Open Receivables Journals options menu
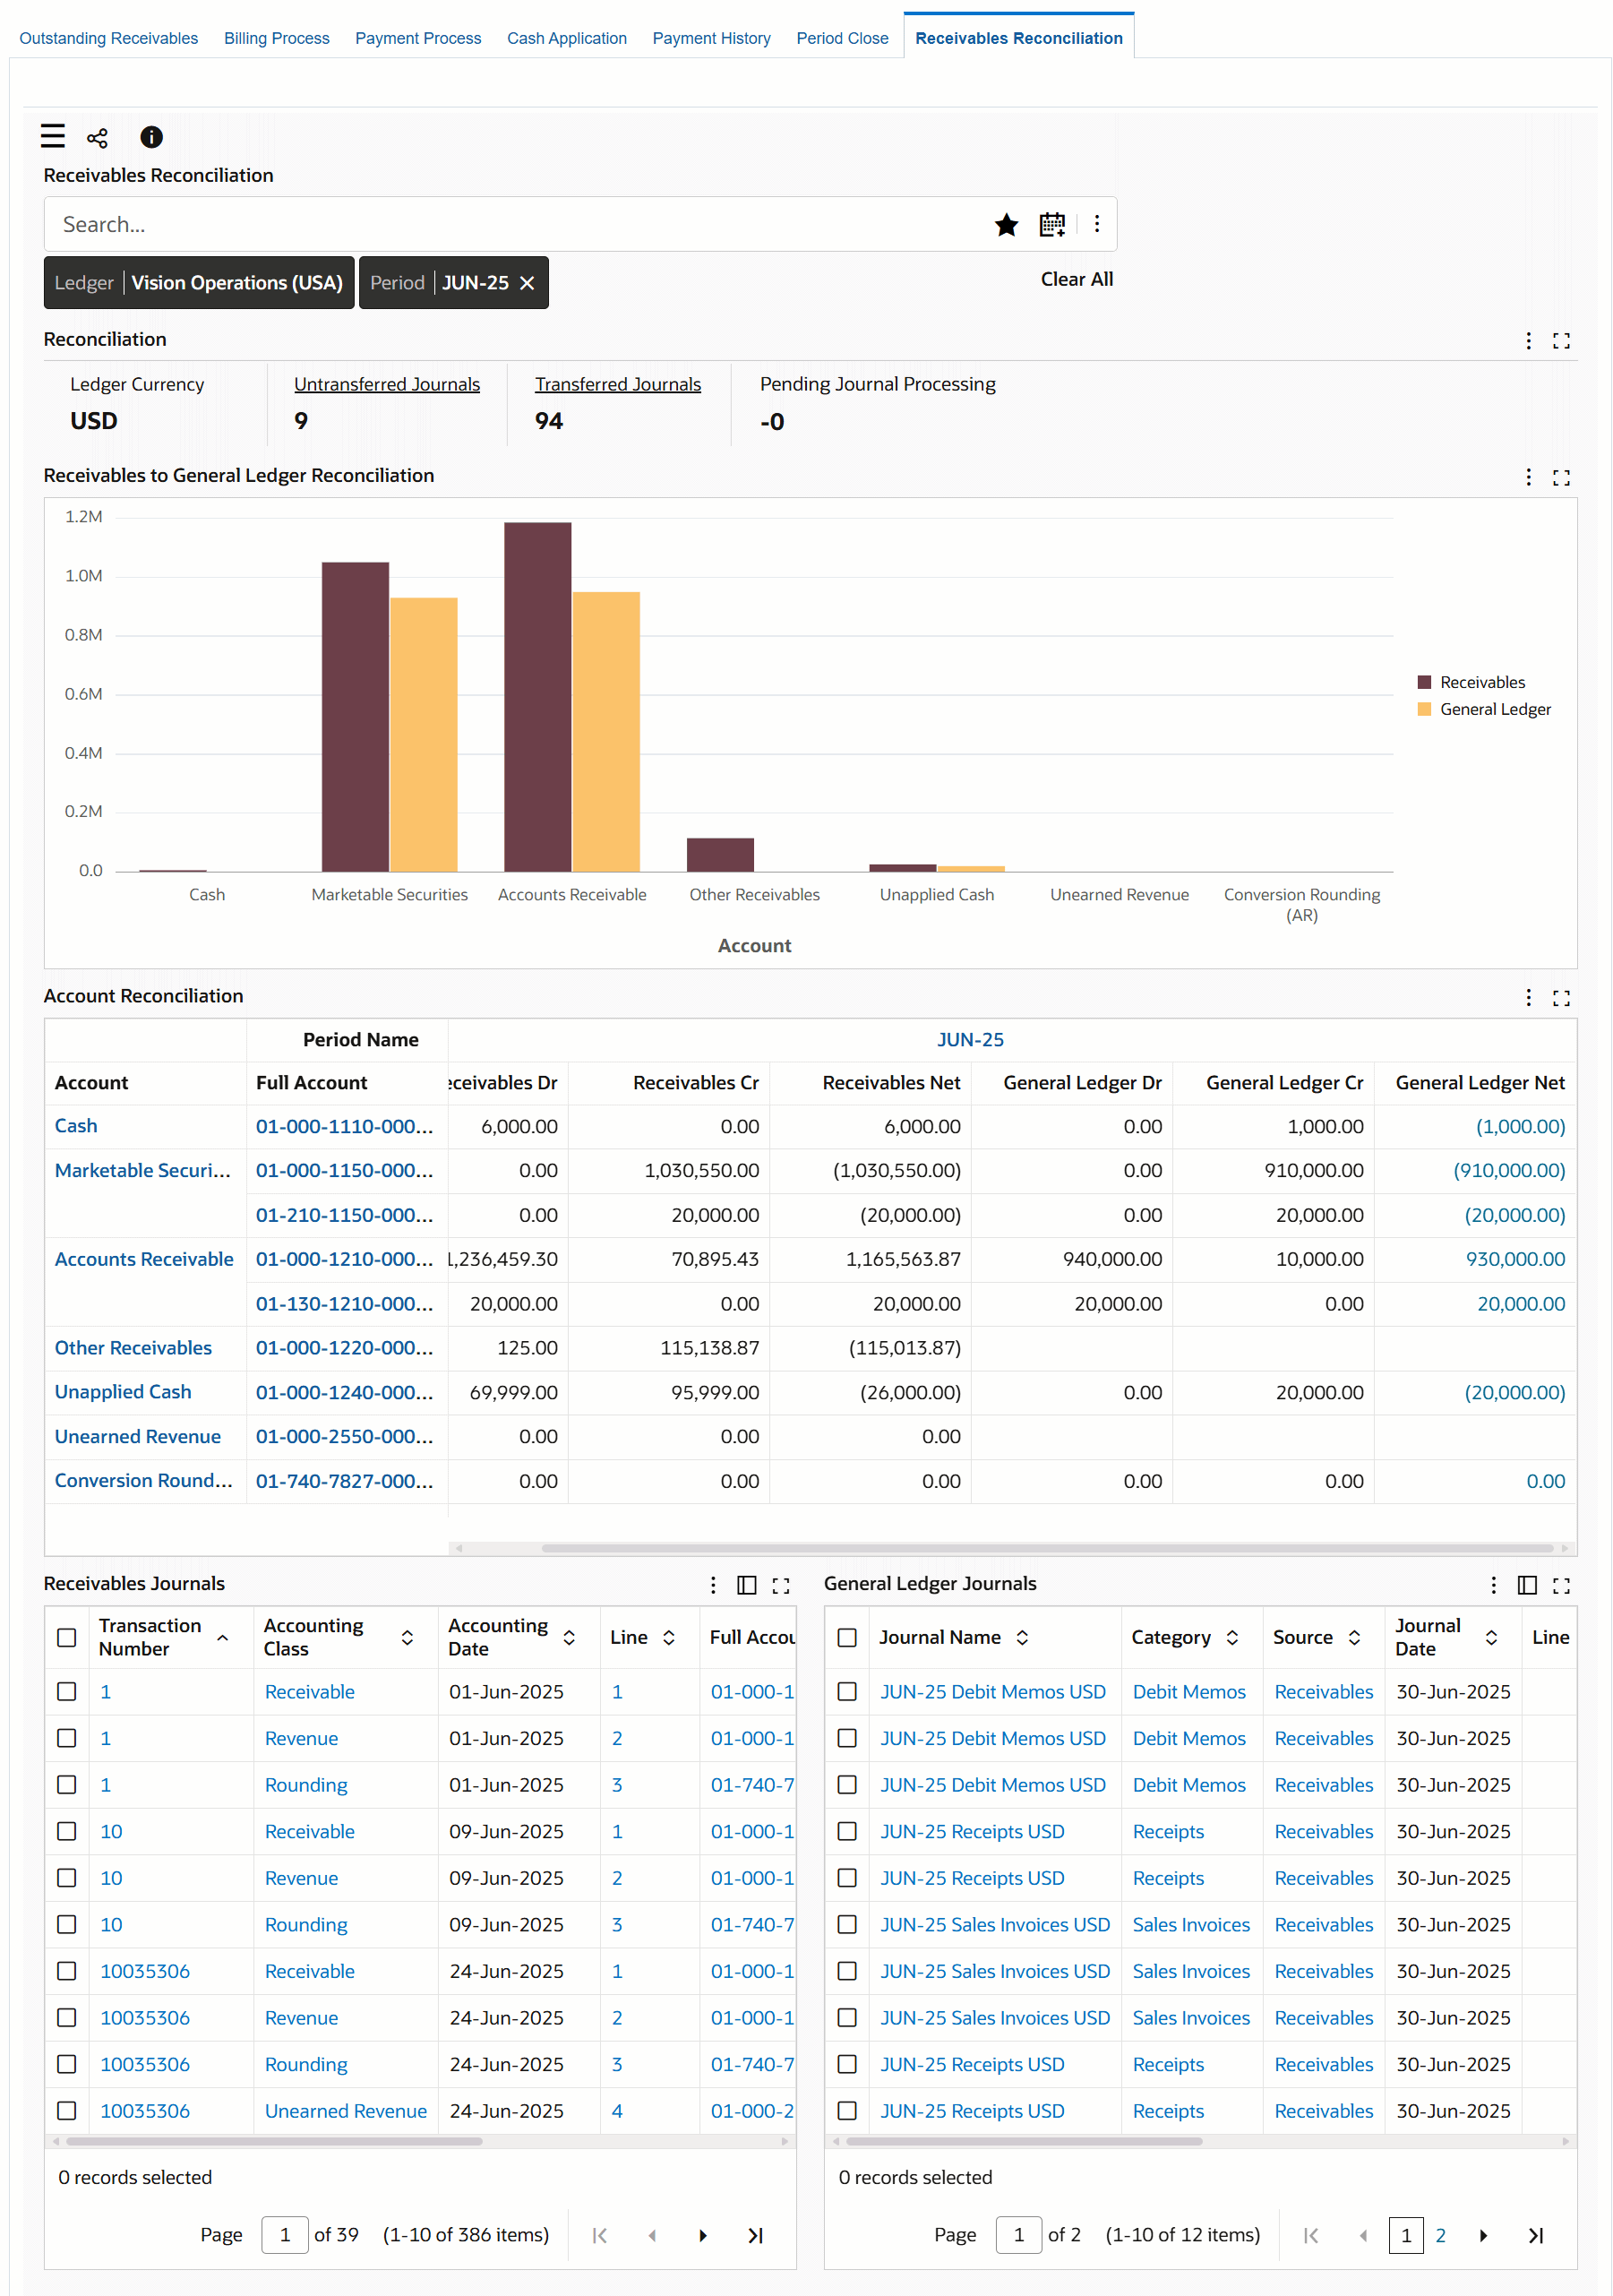The image size is (1613, 2296). point(713,1585)
